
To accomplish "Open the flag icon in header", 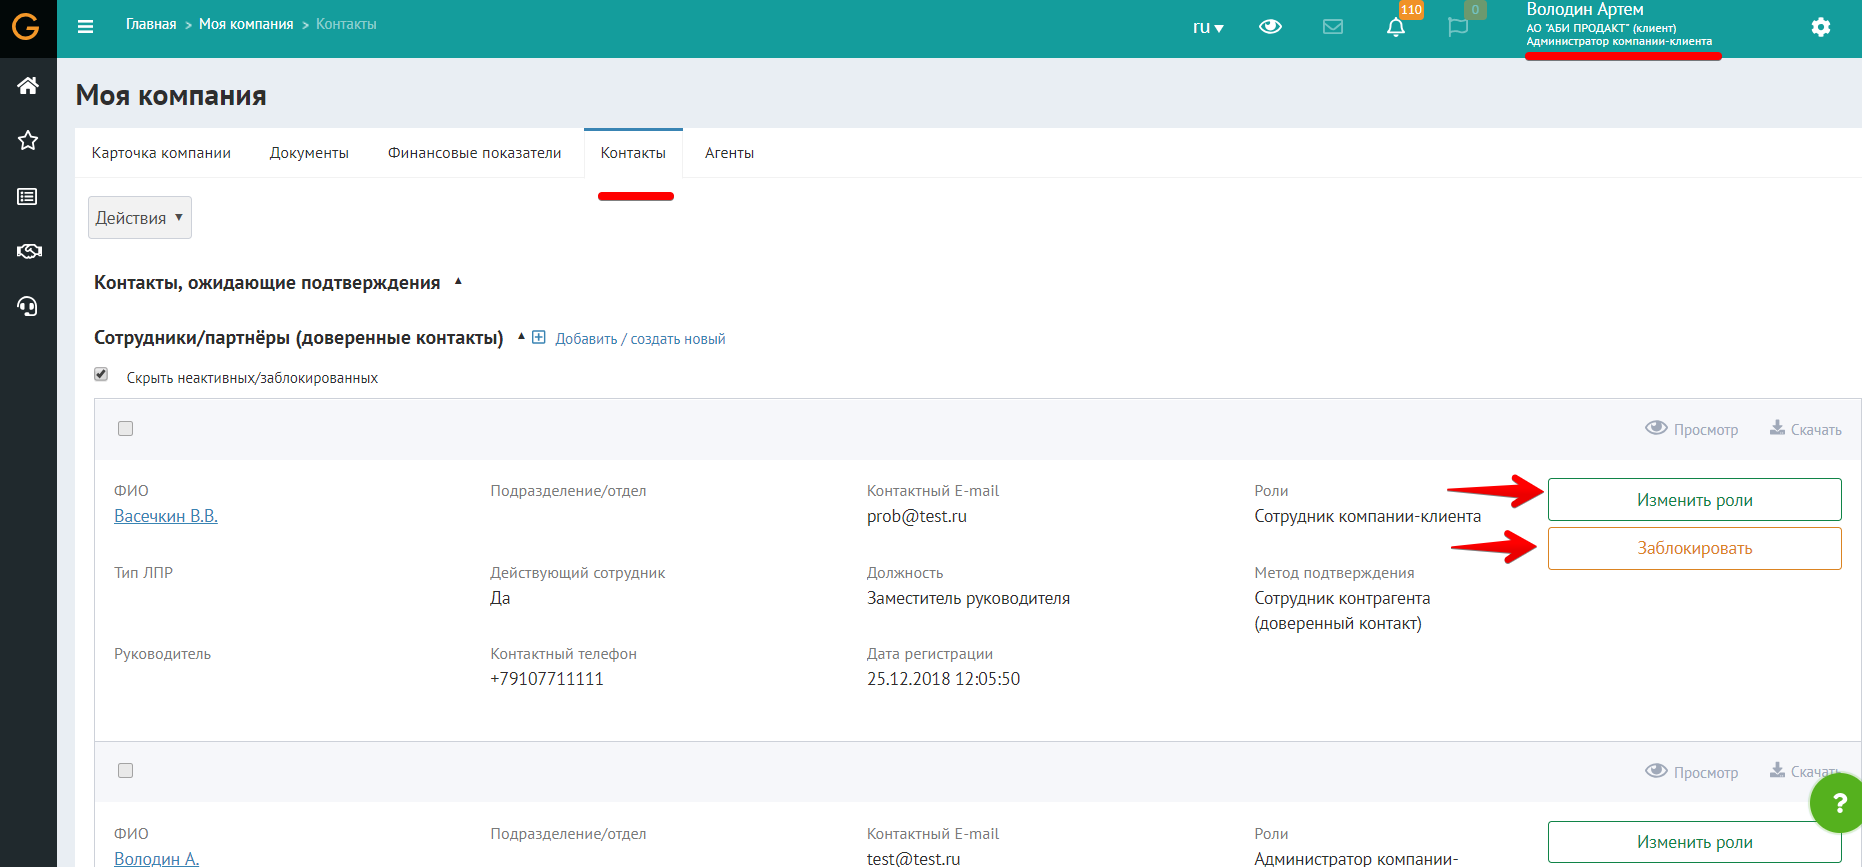I will tap(1458, 27).
